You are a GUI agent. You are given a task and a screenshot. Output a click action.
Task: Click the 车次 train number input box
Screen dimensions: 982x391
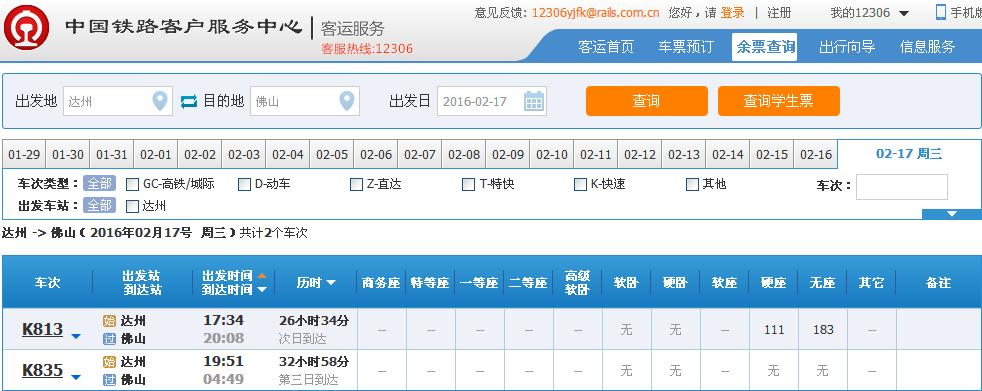click(902, 187)
